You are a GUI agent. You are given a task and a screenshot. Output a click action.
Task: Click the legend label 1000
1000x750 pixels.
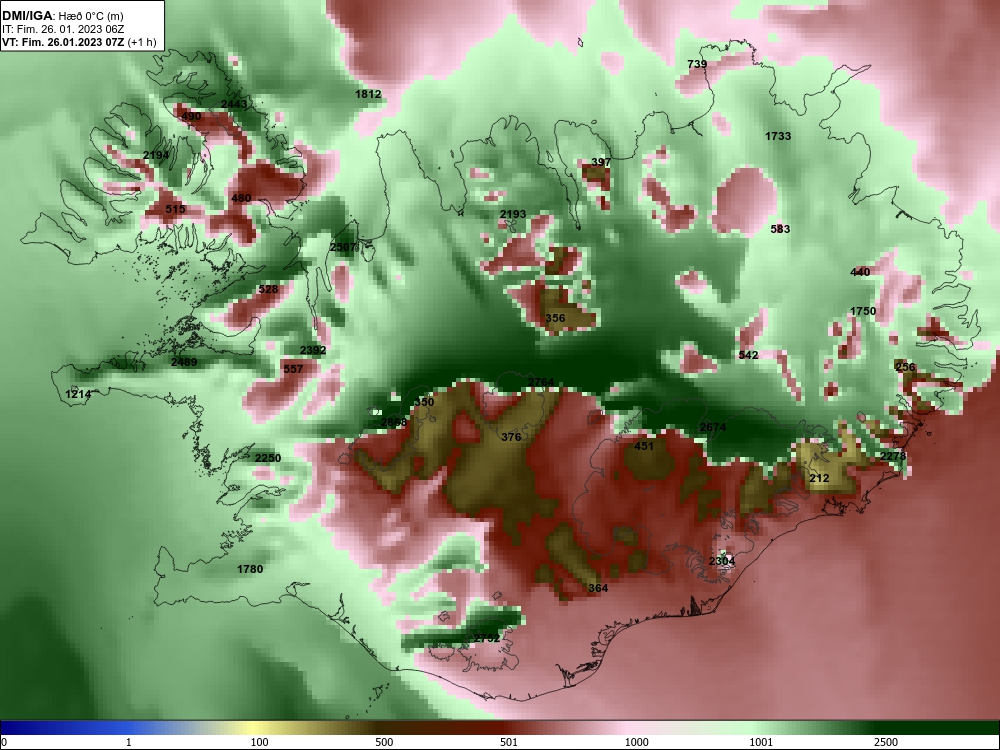[636, 742]
